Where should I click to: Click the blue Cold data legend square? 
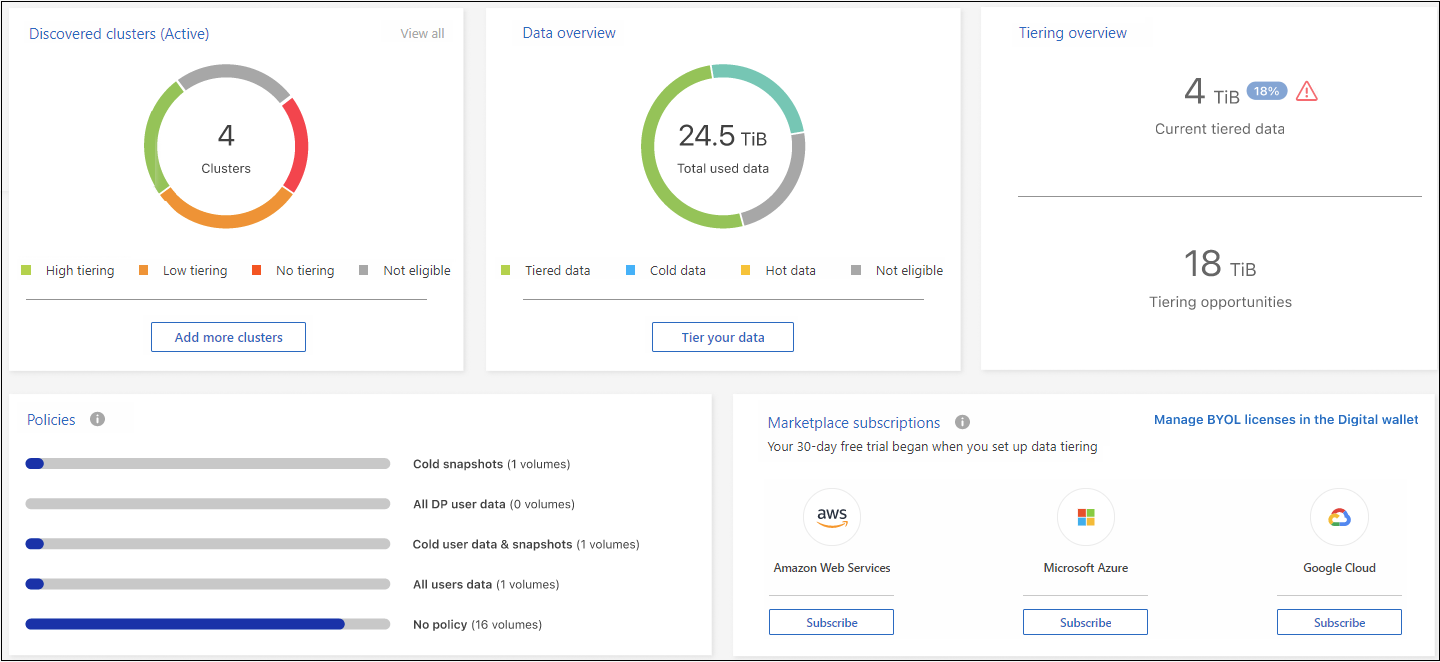[631, 270]
